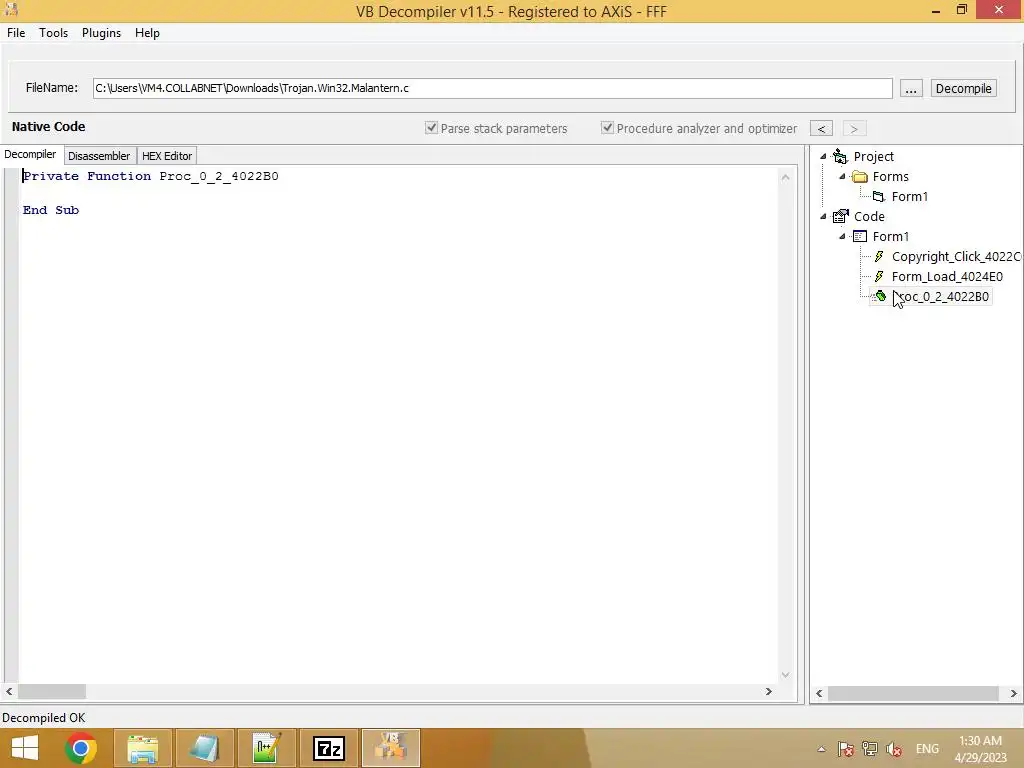Click the muted volume tray icon
This screenshot has height=768, width=1024.
(894, 749)
